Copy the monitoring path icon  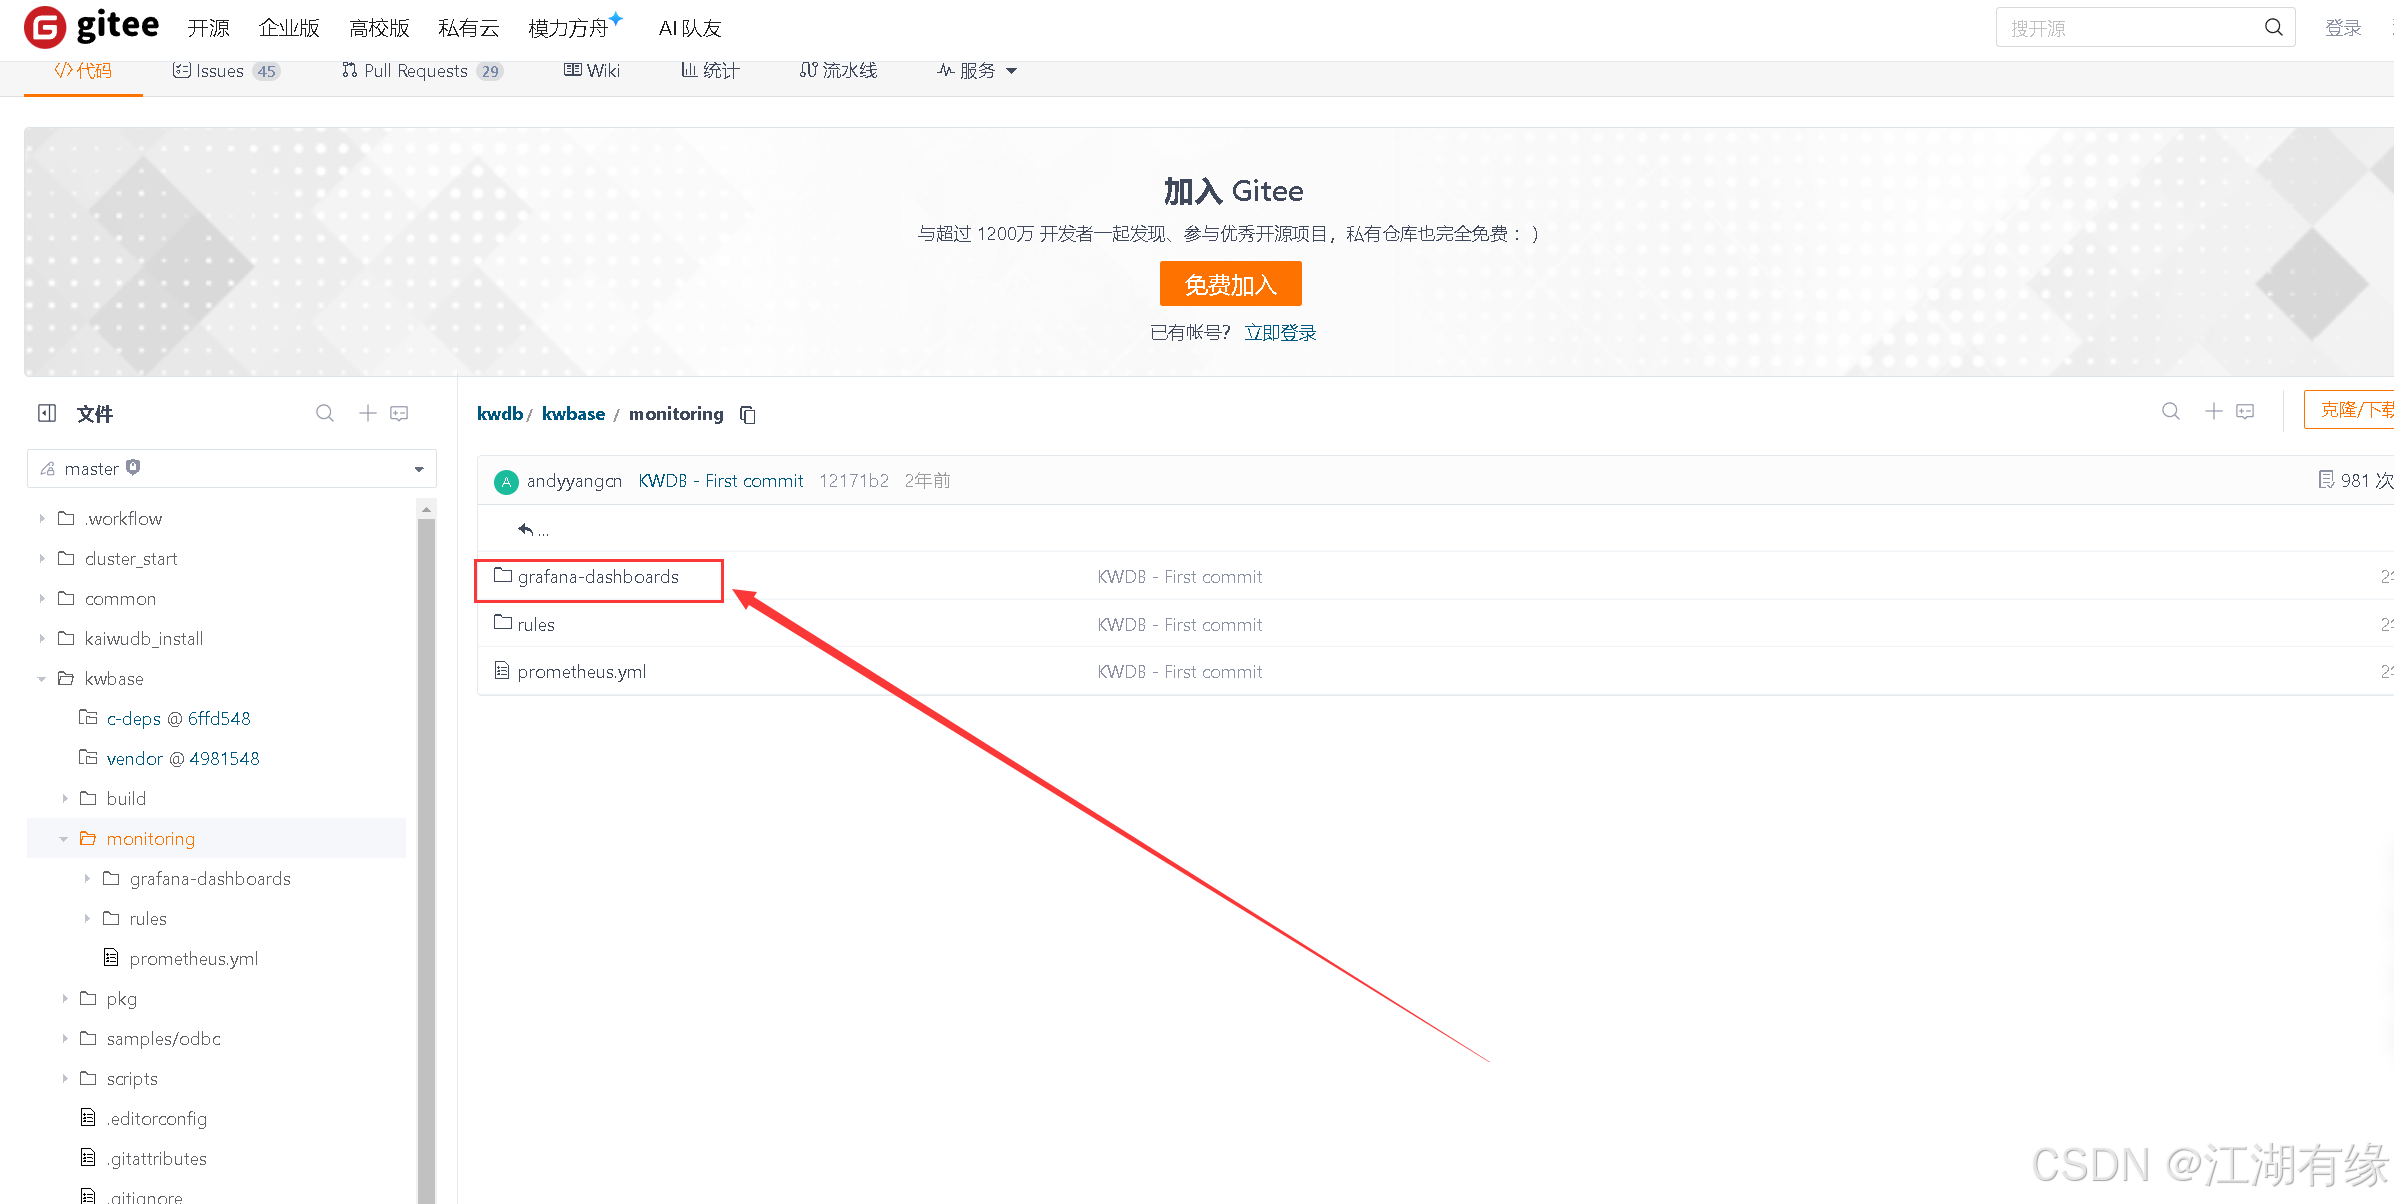point(748,414)
